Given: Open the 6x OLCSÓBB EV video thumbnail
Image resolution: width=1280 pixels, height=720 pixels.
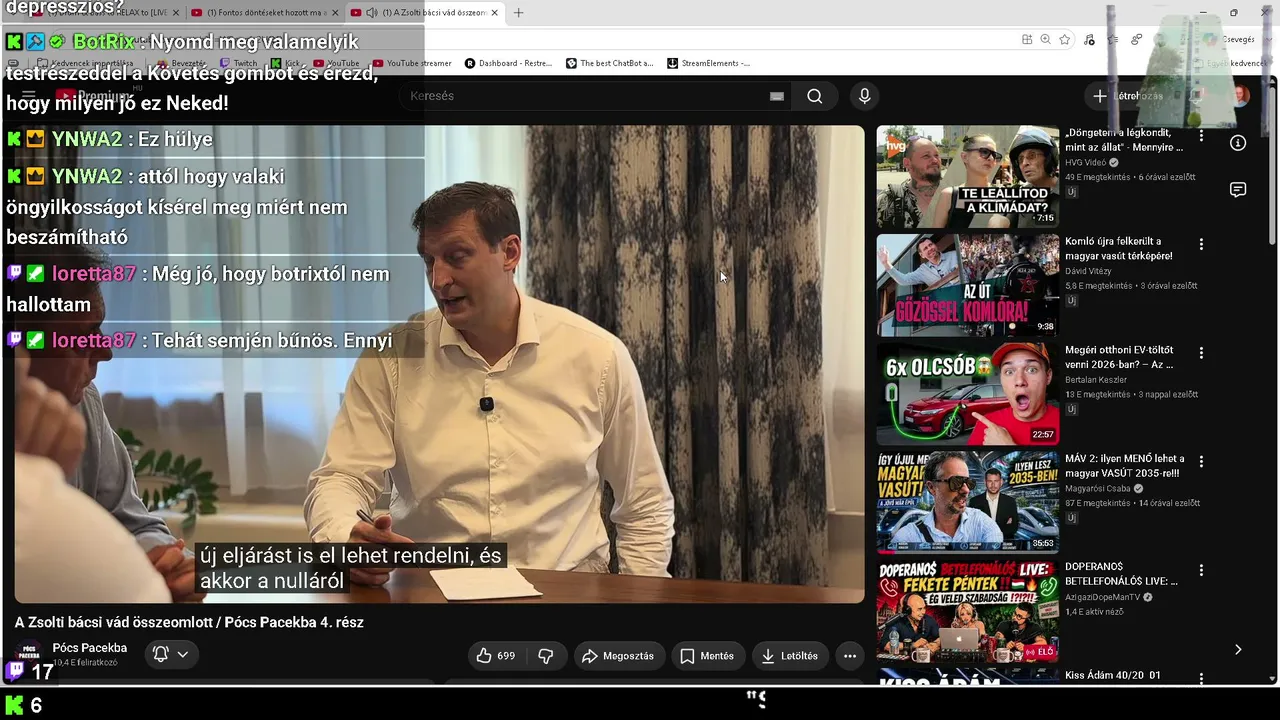Looking at the screenshot, I should point(967,394).
